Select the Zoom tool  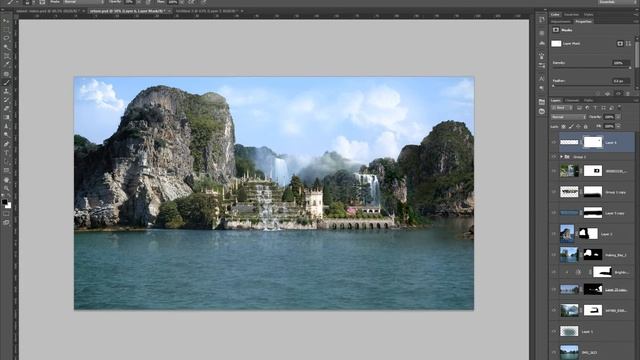coord(6,188)
